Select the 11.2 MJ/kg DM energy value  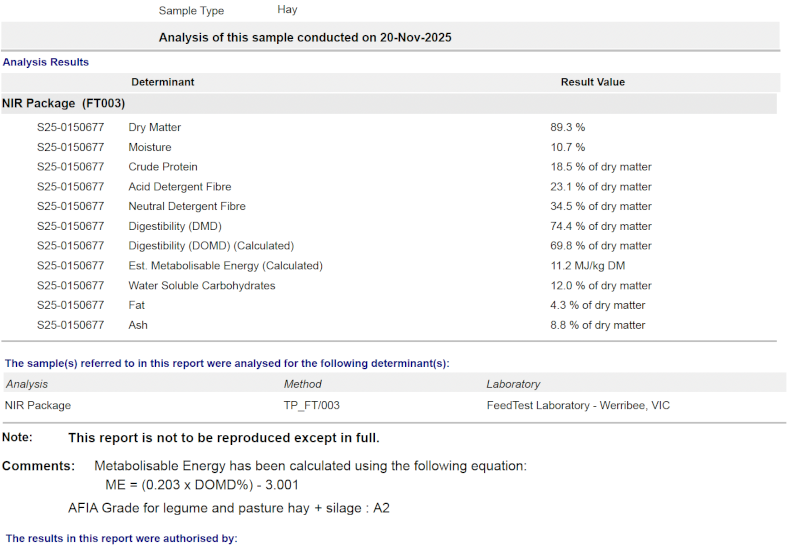pos(590,266)
